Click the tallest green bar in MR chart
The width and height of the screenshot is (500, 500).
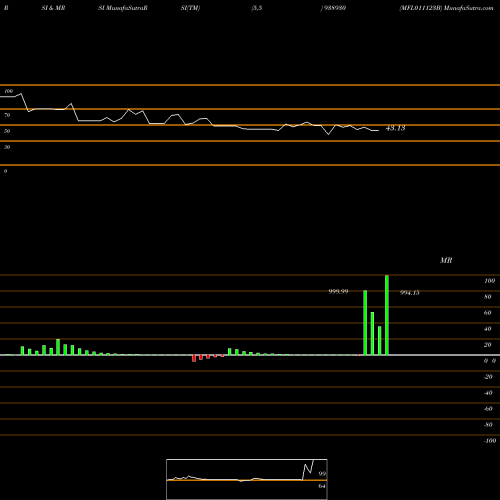coord(387,315)
